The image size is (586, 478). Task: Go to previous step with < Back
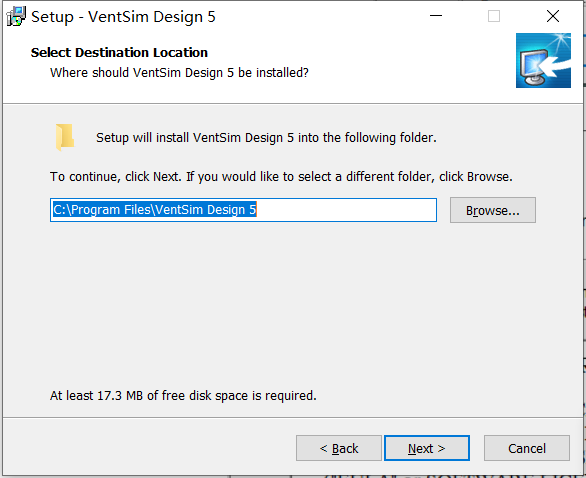339,448
